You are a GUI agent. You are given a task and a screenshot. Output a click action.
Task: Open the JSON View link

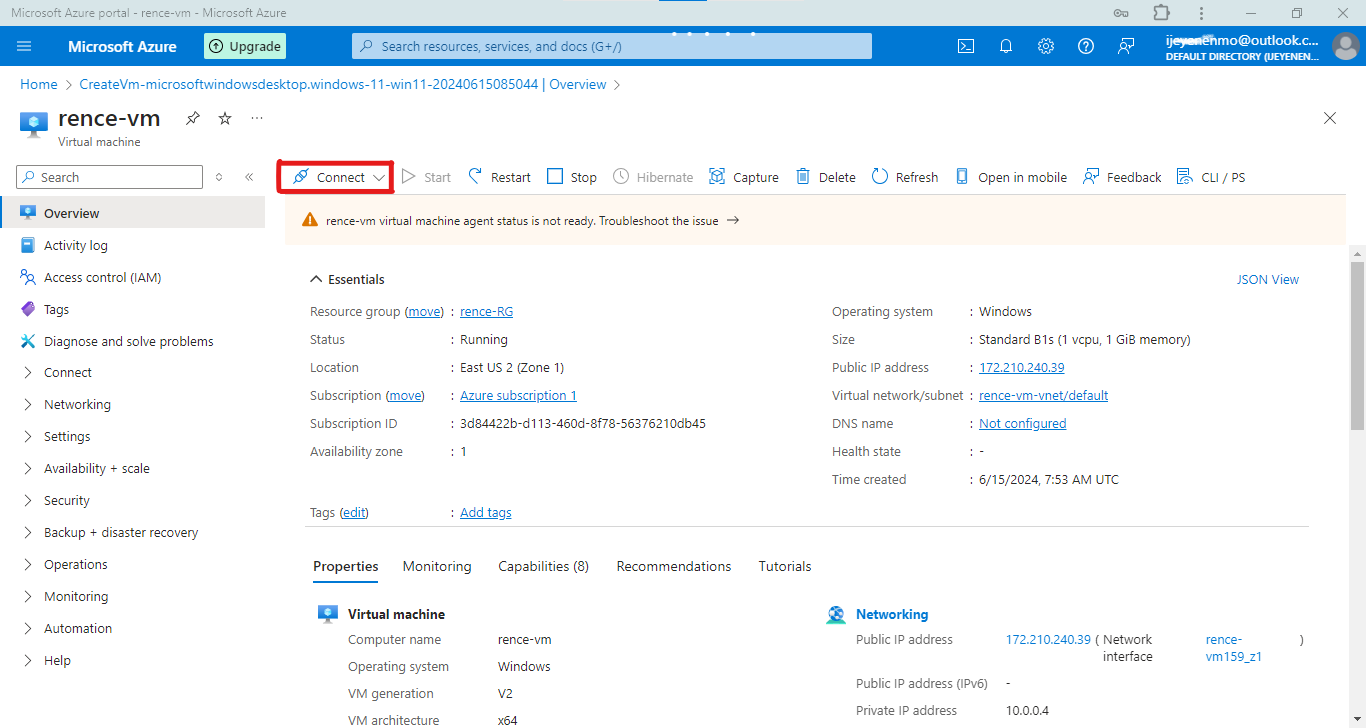1268,280
